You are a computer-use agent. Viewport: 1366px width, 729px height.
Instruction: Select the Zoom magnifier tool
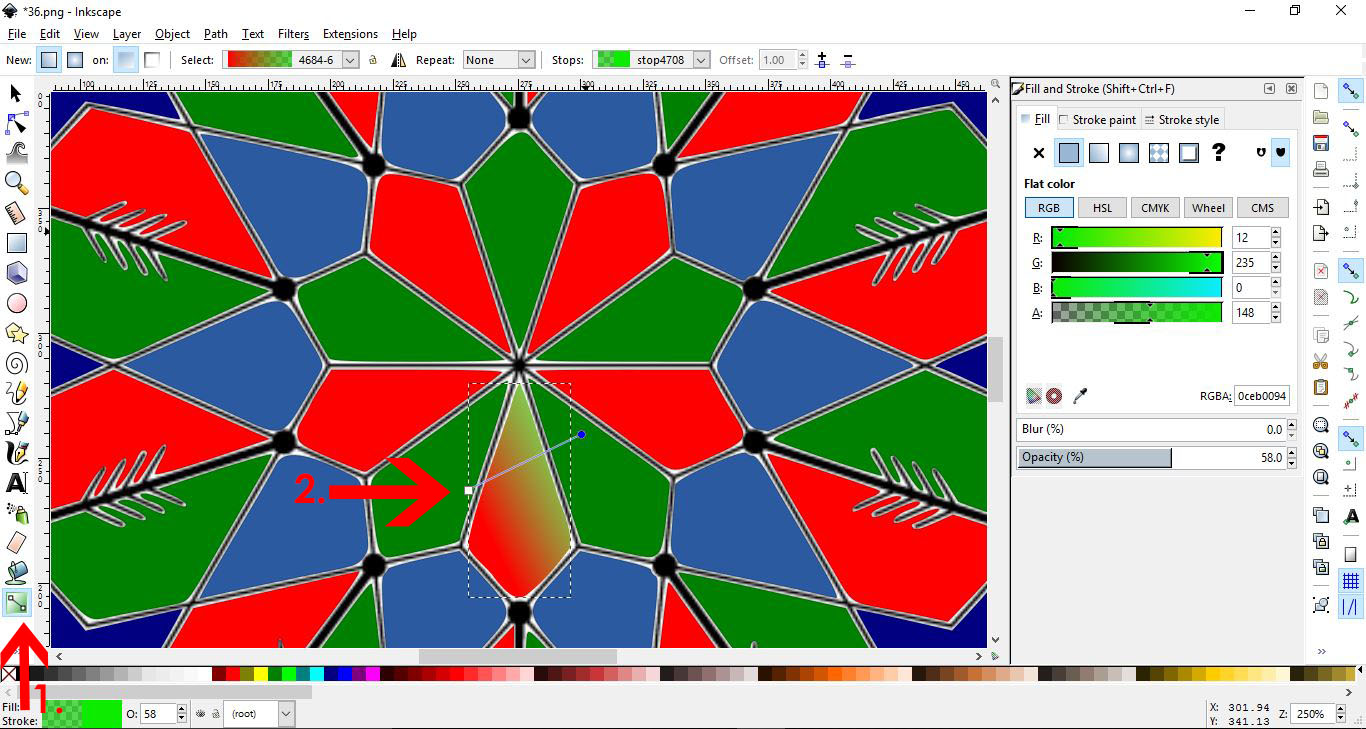pos(16,183)
